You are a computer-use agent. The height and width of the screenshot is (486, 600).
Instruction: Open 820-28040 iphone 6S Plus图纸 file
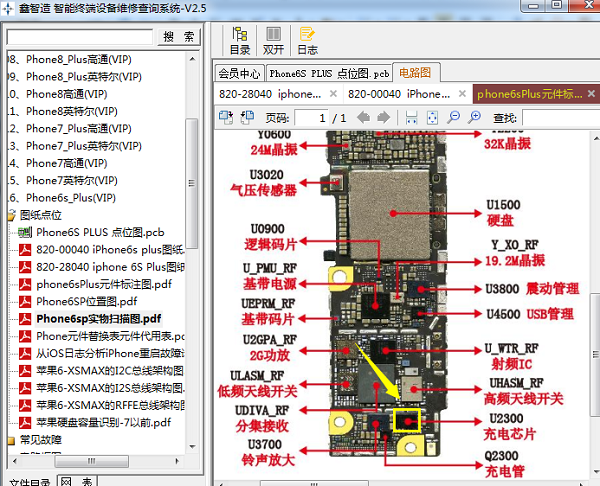click(111, 267)
